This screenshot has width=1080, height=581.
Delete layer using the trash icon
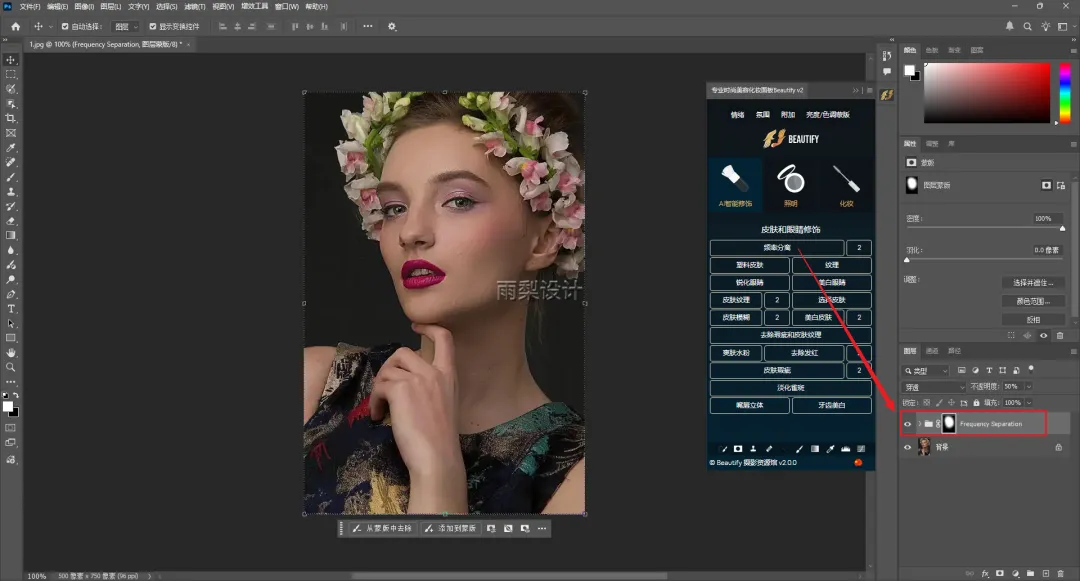[1060, 573]
